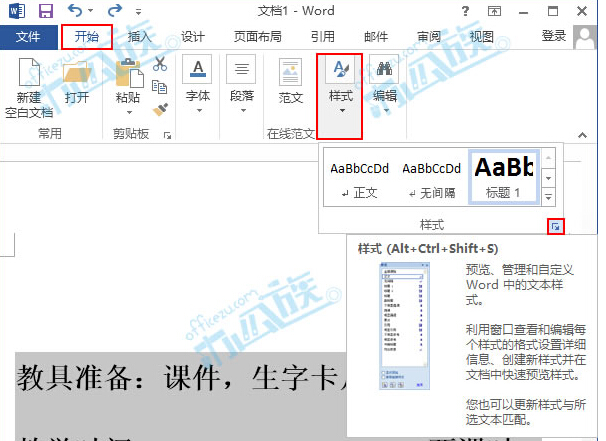Screen dimensions: 606x441
Task: Open 剪贴板 dialog launcher
Action: click(167, 135)
